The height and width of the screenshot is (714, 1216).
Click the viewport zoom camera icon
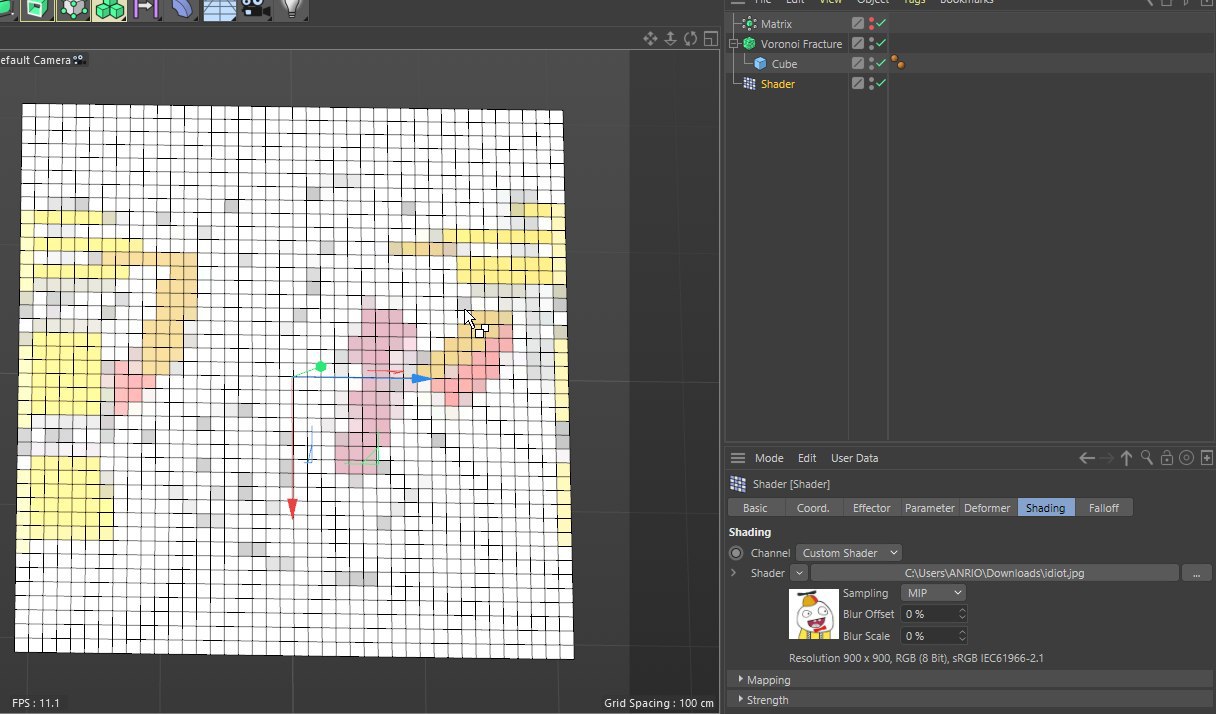[x=670, y=39]
